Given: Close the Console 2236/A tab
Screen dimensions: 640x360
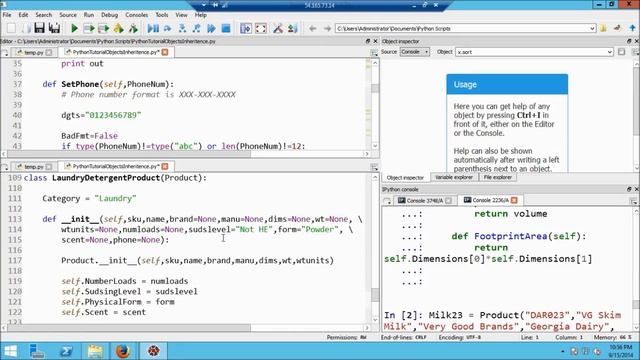Looking at the screenshot, I should pyautogui.click(x=514, y=200).
